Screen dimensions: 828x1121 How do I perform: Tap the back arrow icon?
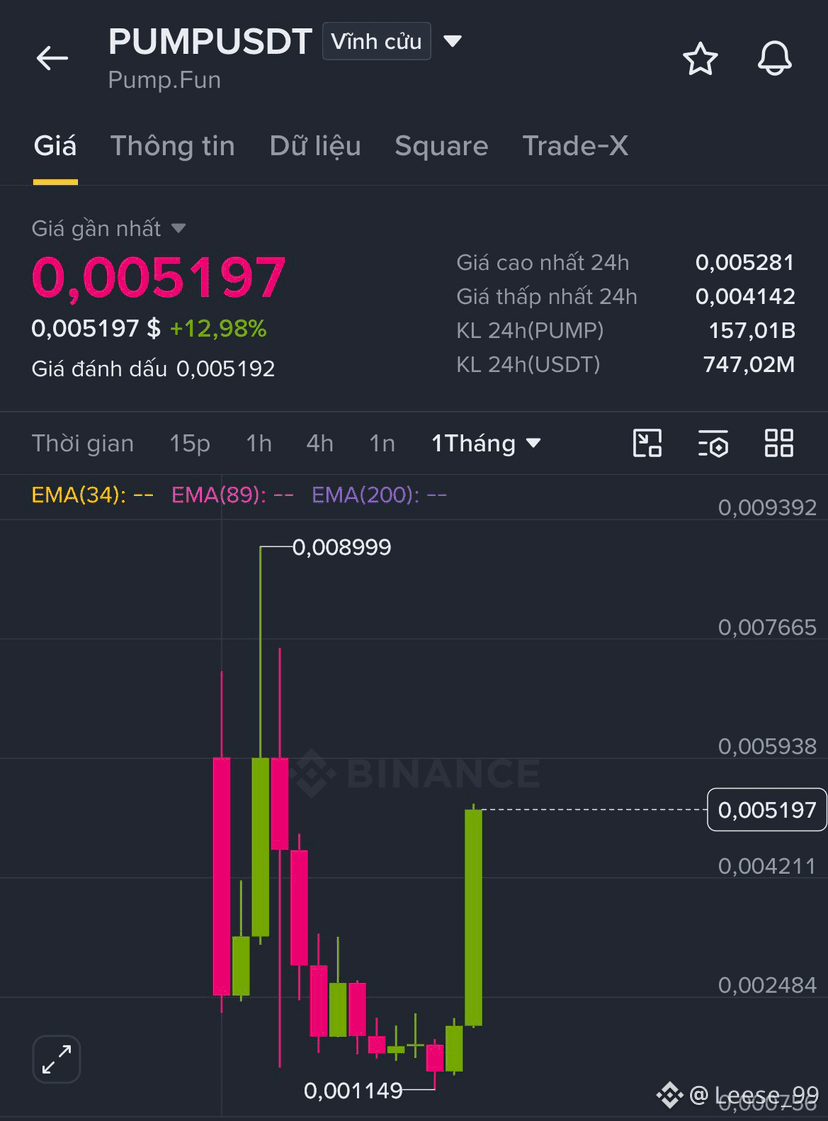point(52,58)
